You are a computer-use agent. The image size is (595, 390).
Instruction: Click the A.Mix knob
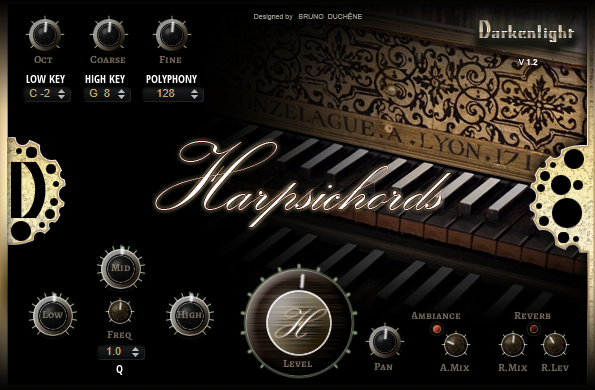coord(455,345)
